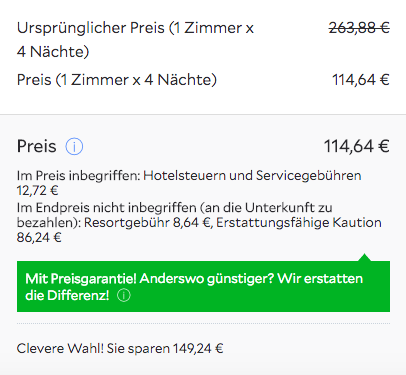Click 'die Differenz!' in green banner
This screenshot has width=406, height=375.
coord(67,295)
